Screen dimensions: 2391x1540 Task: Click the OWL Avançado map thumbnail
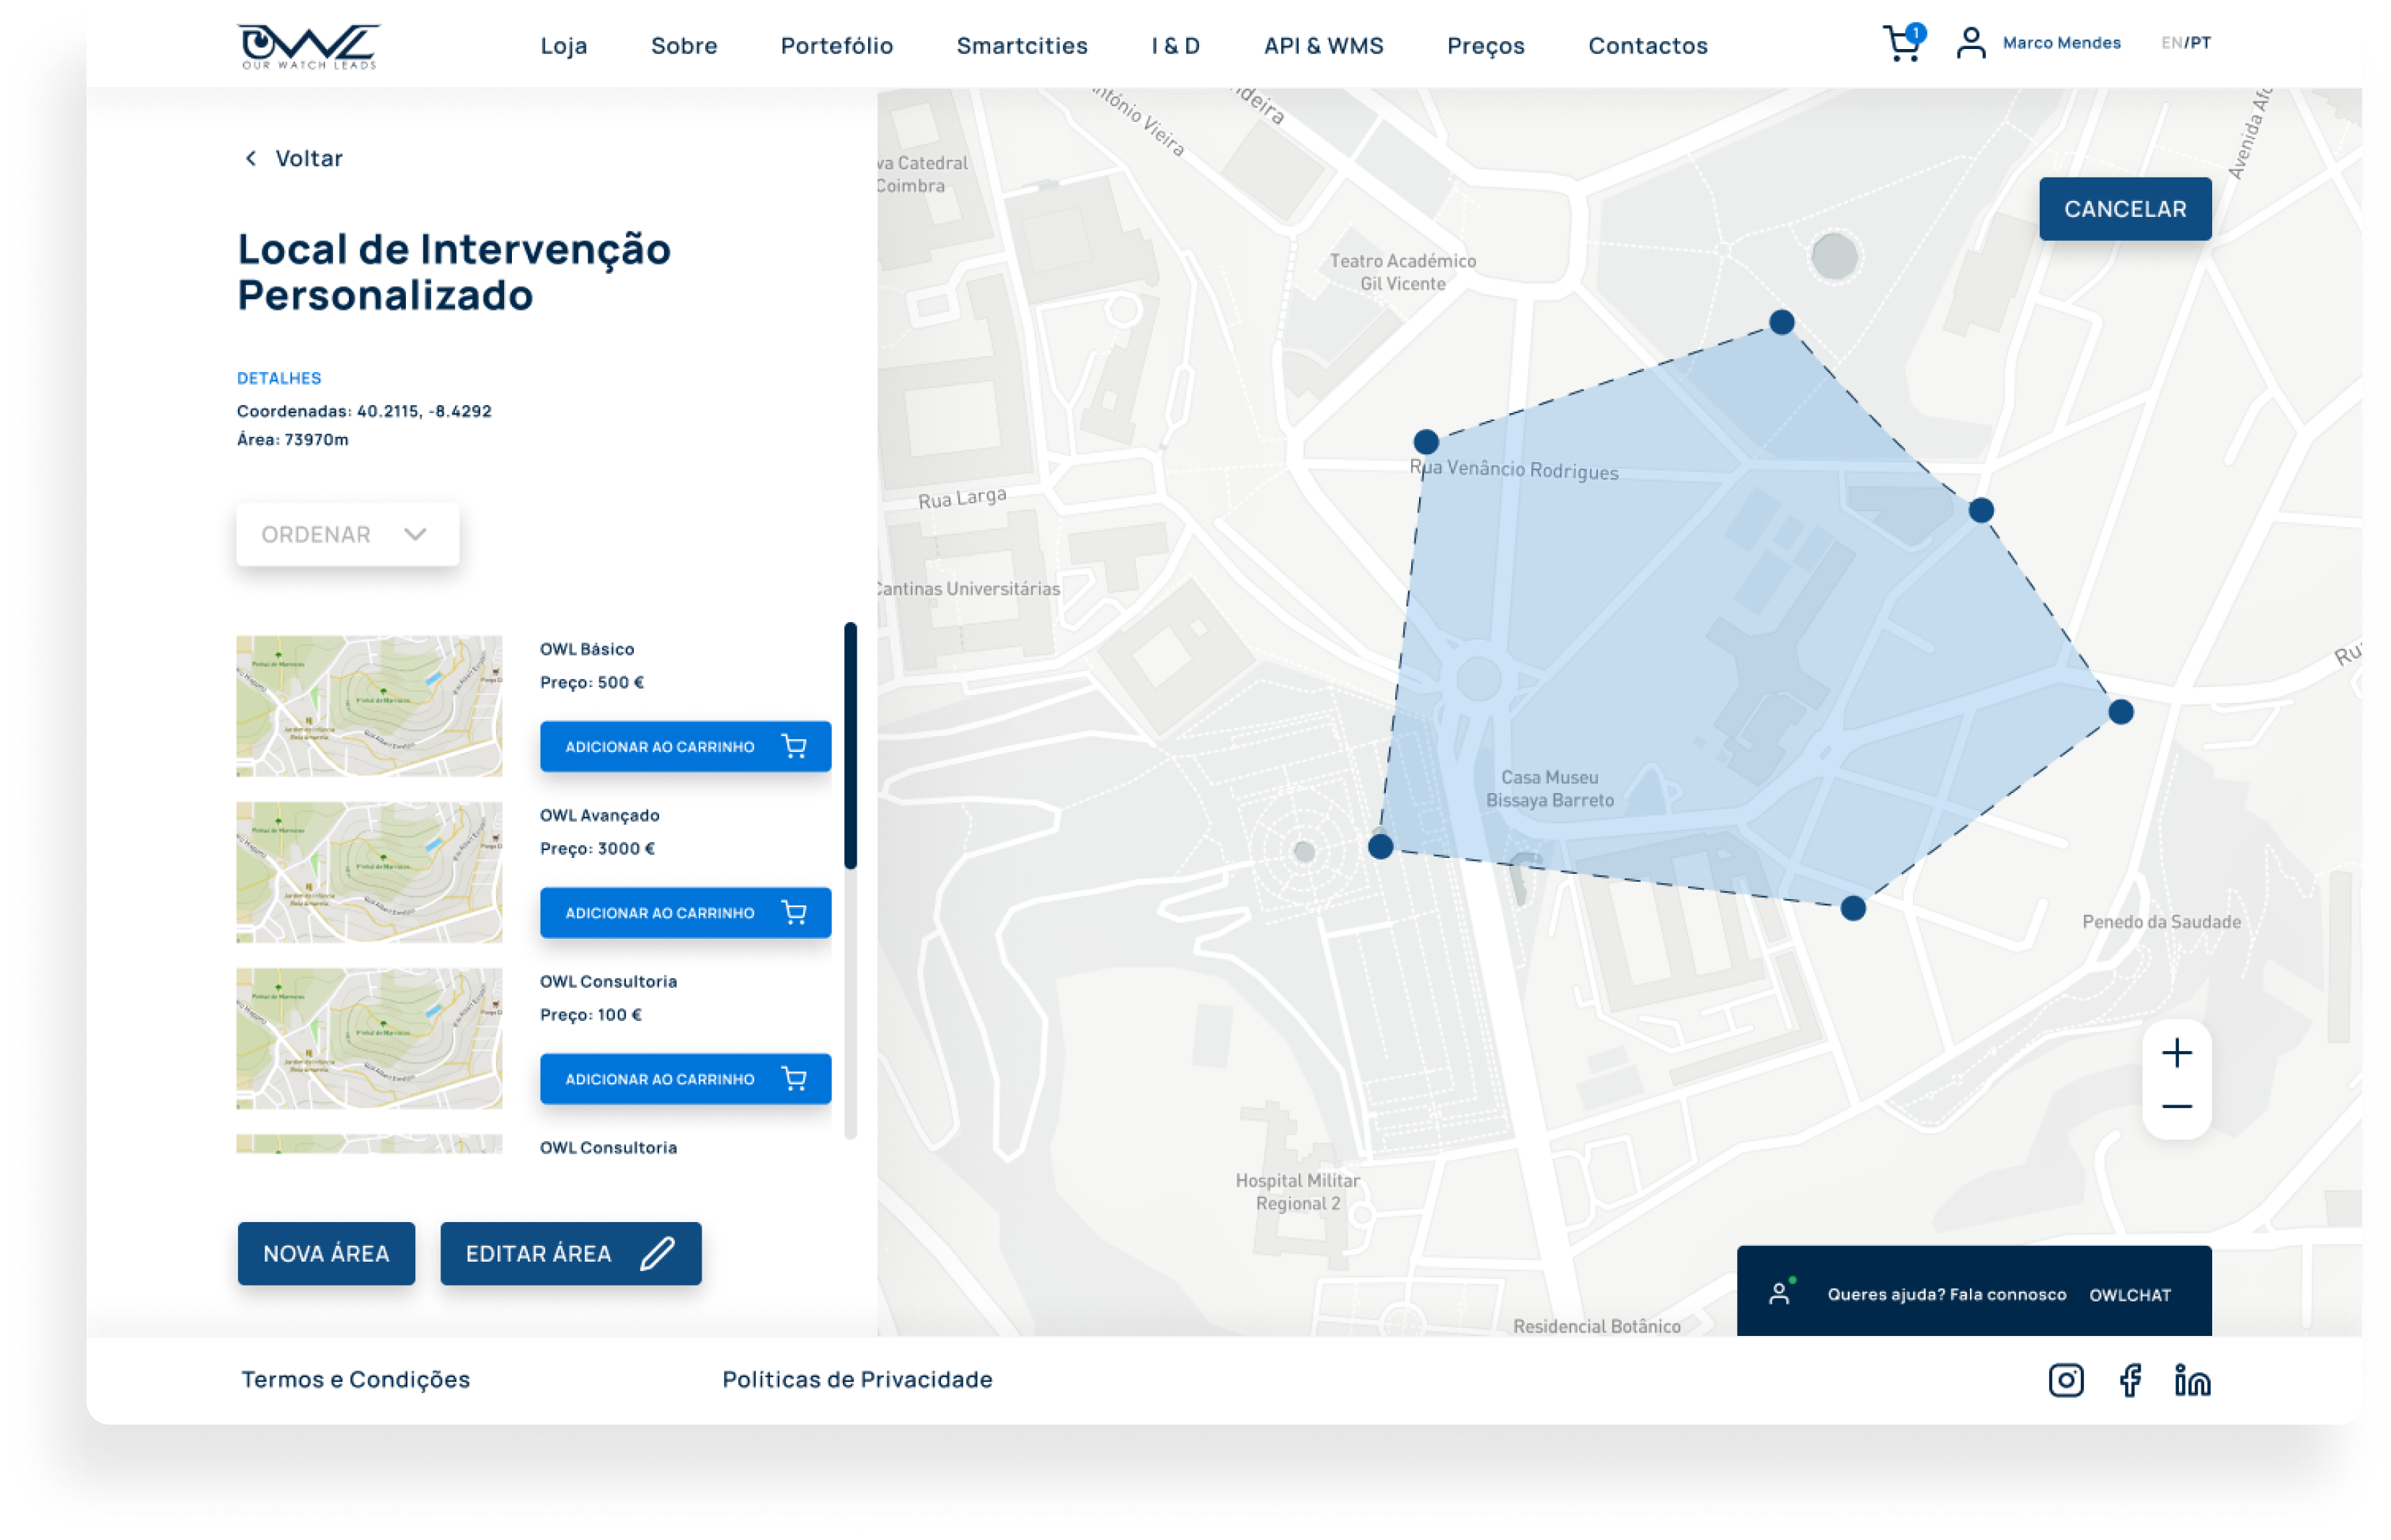coord(369,871)
